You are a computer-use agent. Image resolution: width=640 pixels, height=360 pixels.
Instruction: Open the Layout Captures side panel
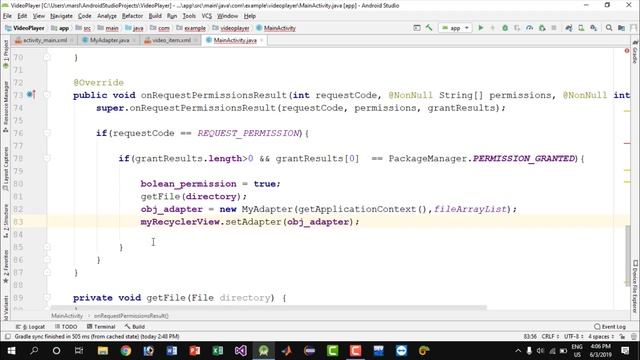pos(6,169)
